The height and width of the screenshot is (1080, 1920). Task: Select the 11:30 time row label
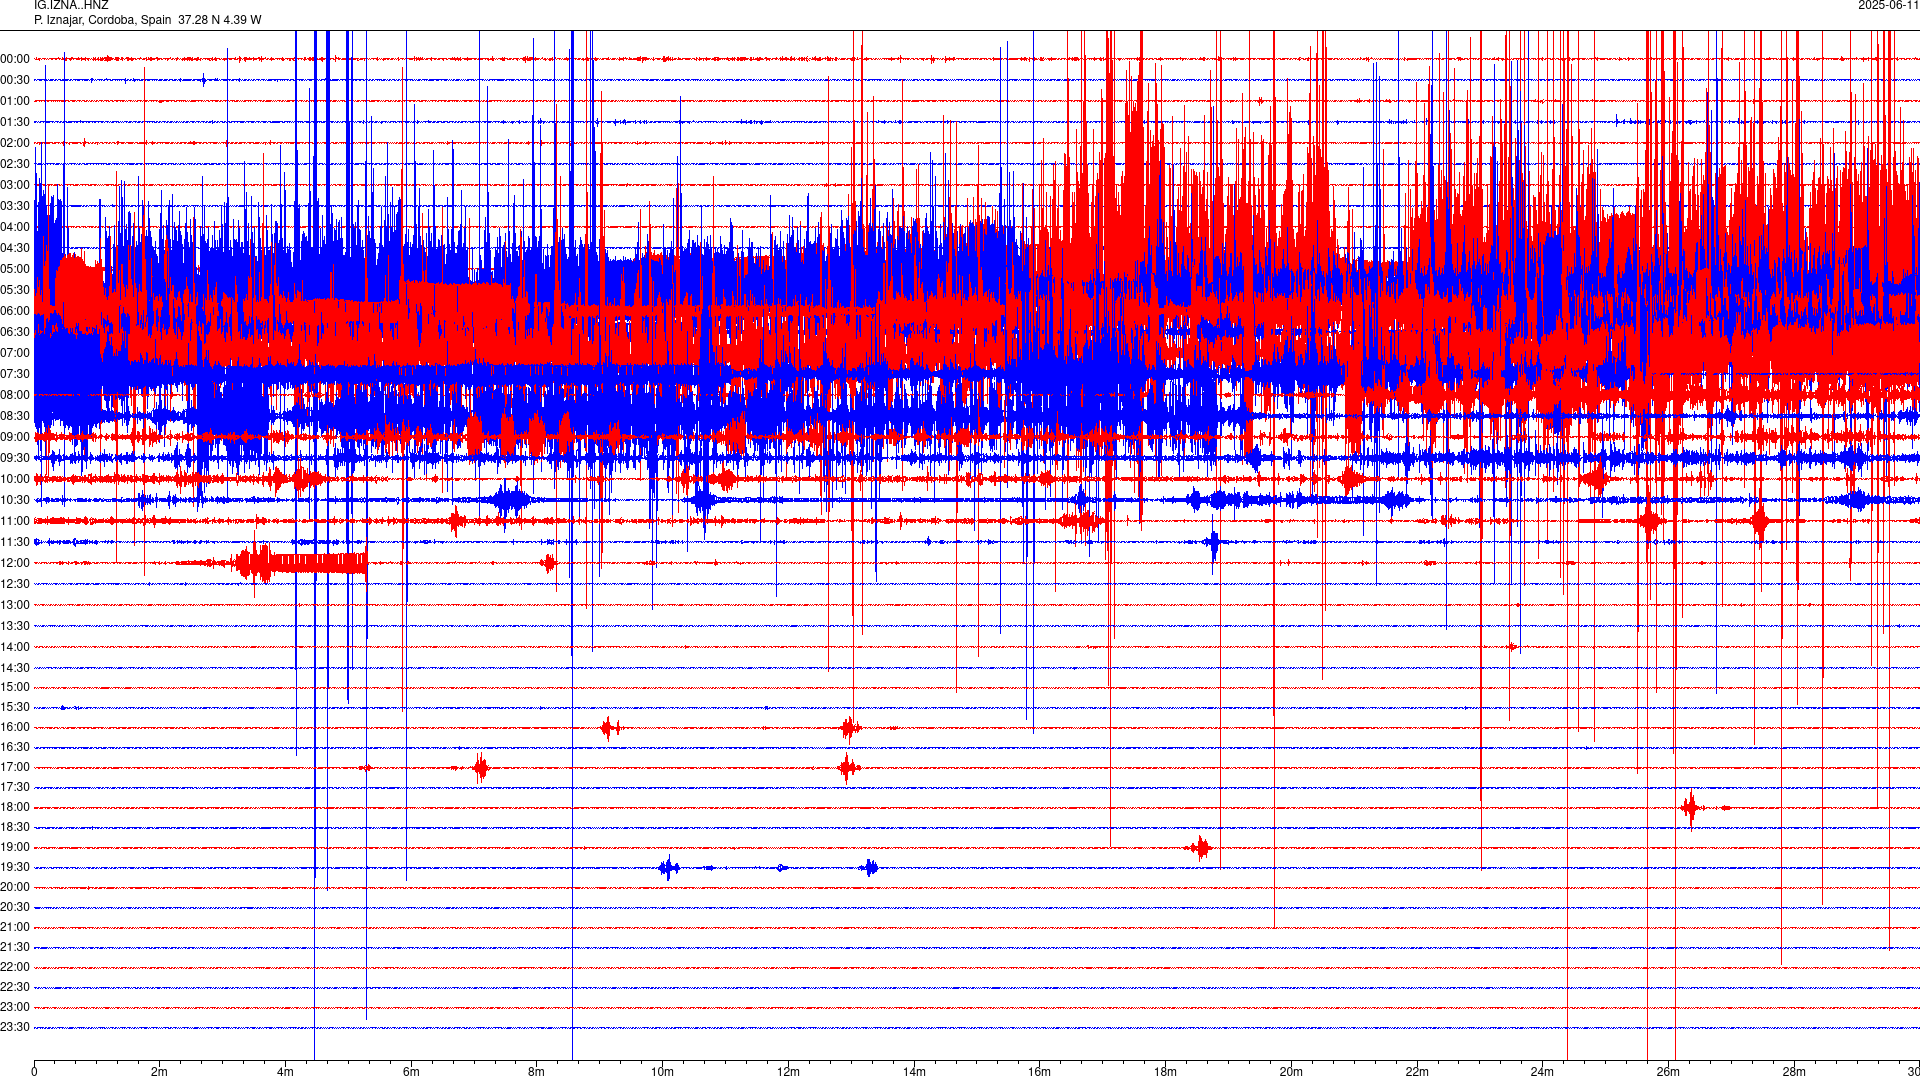click(15, 542)
